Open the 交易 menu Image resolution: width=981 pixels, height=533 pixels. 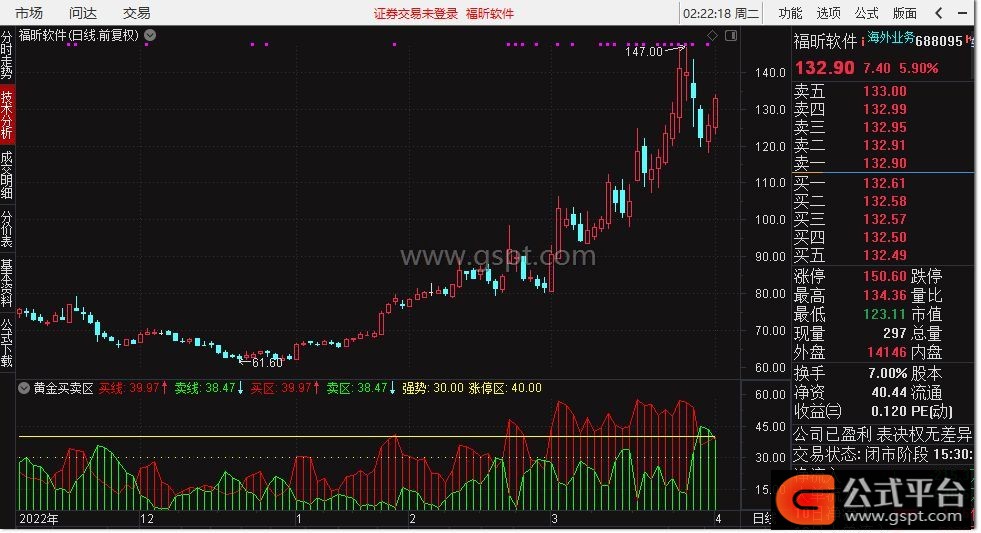coord(136,13)
